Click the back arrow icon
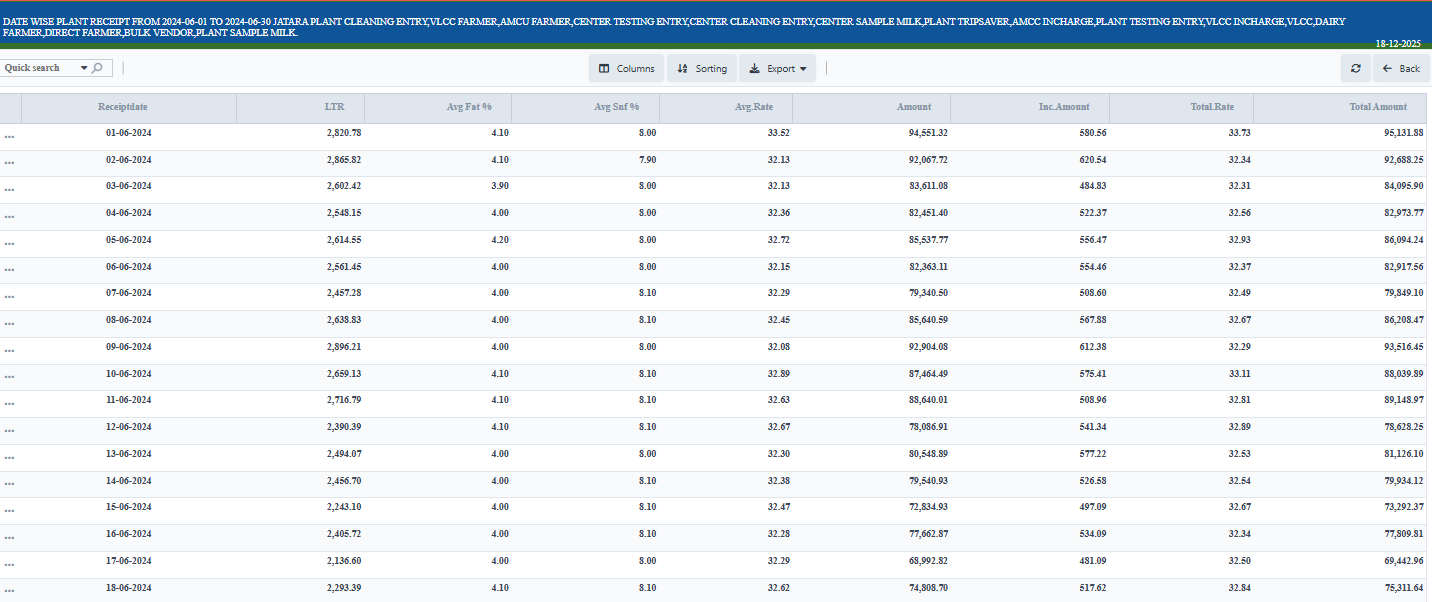 [x=1388, y=68]
